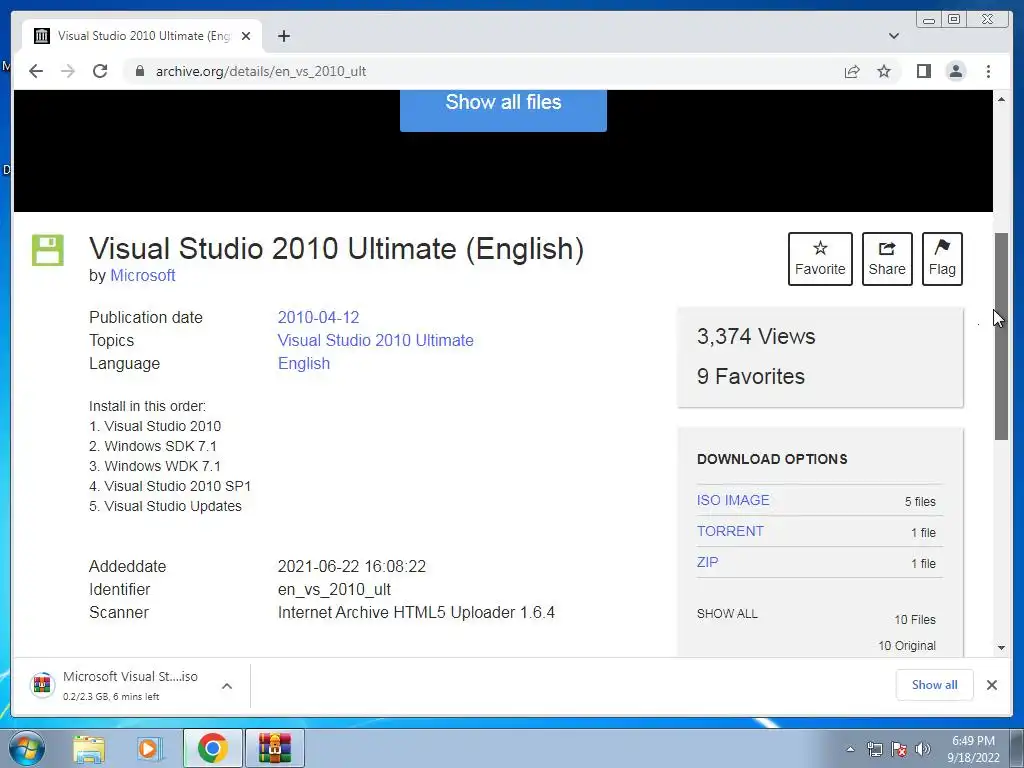Open the media player taskbar icon

click(x=150, y=748)
